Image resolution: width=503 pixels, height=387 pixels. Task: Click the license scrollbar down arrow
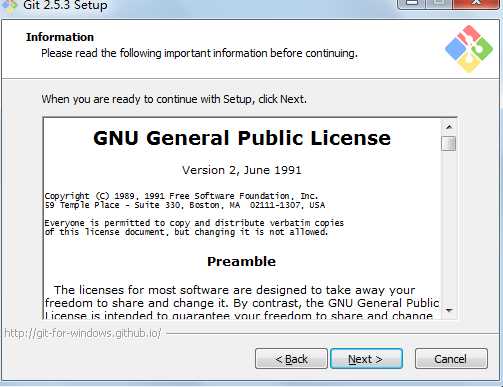[449, 310]
